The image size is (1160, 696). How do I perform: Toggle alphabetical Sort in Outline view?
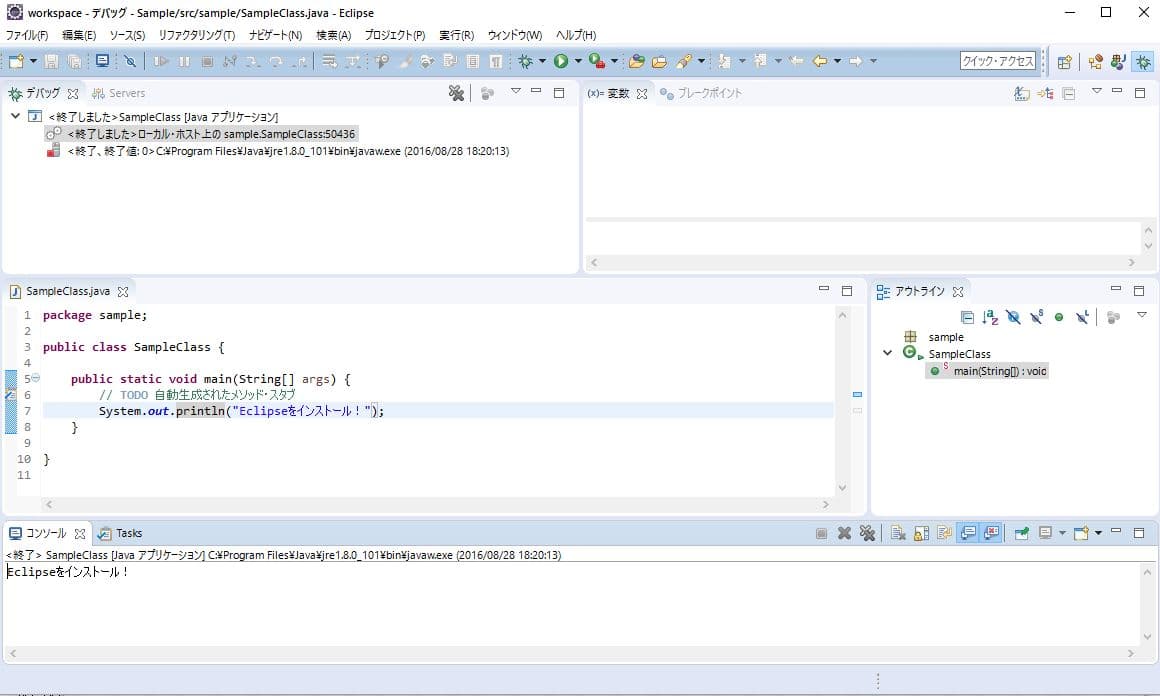coord(990,317)
